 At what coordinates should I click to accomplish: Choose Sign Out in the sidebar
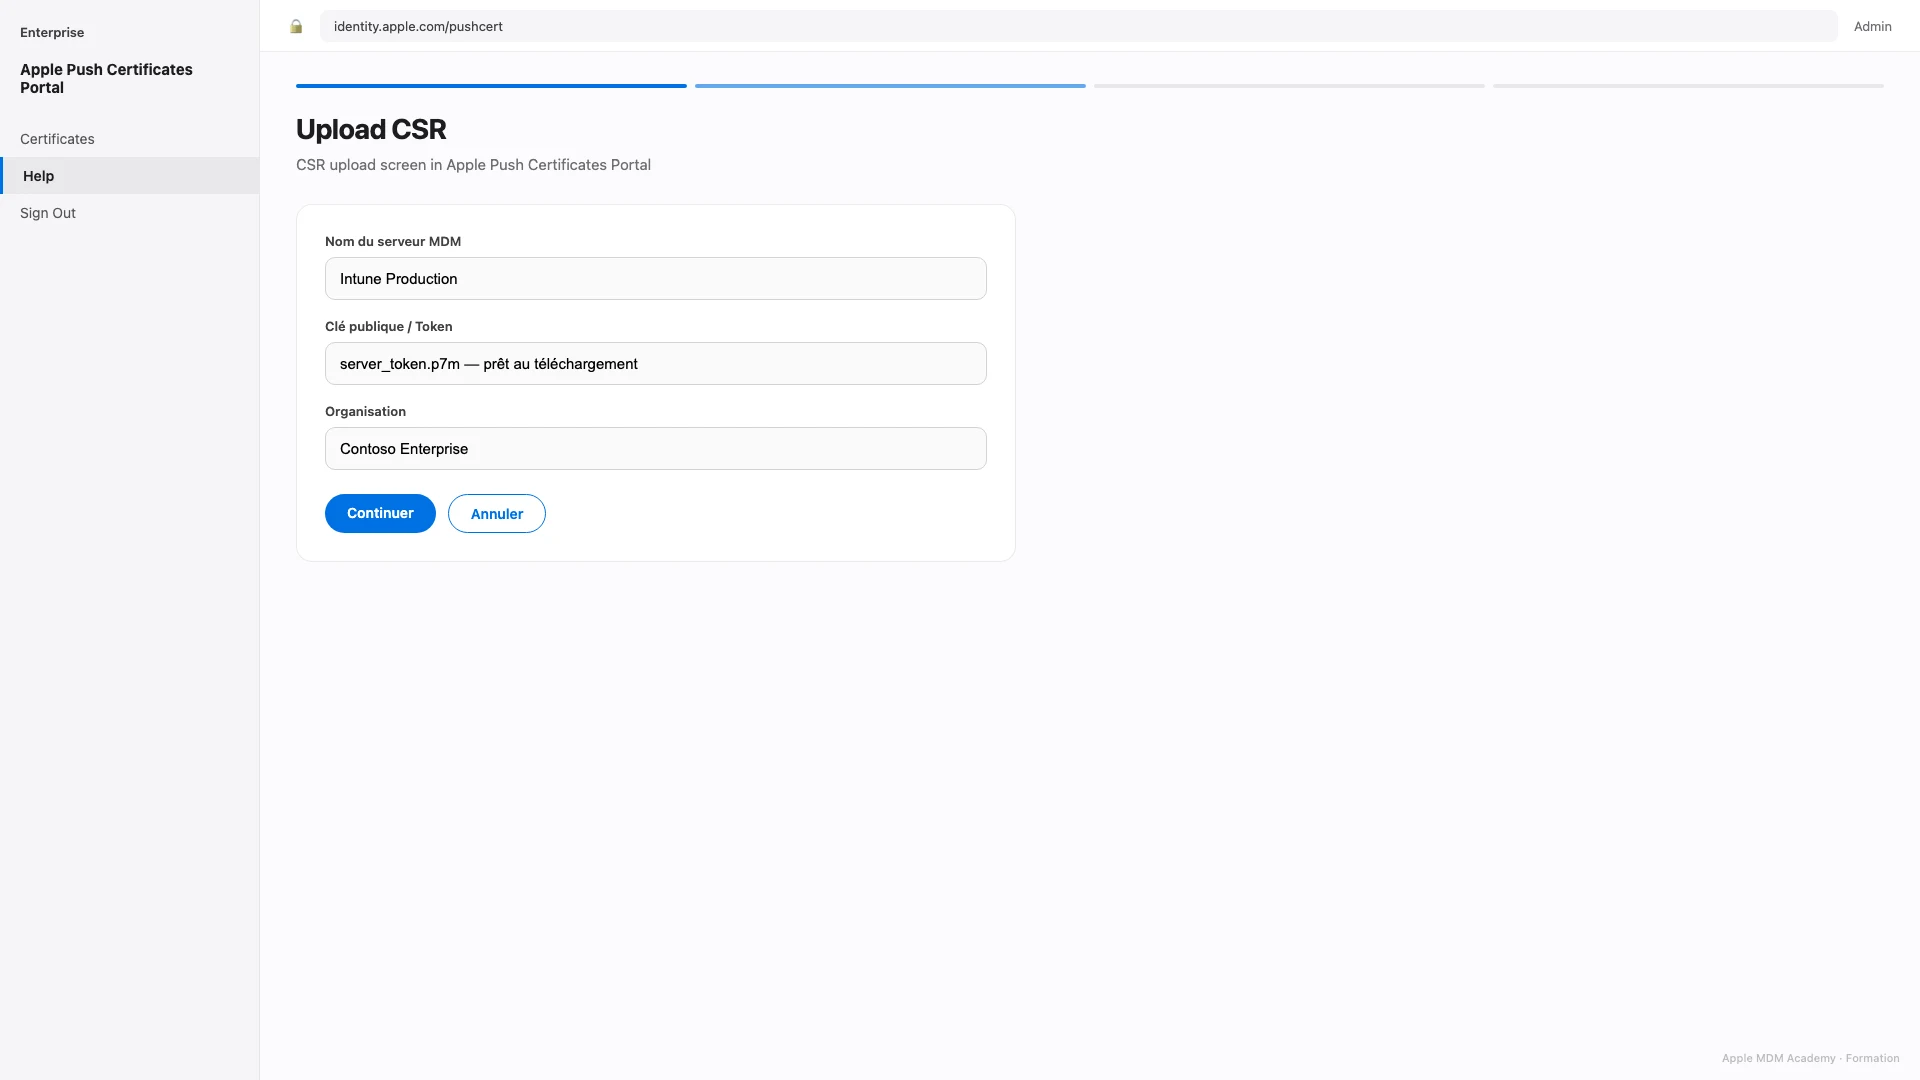pyautogui.click(x=129, y=213)
